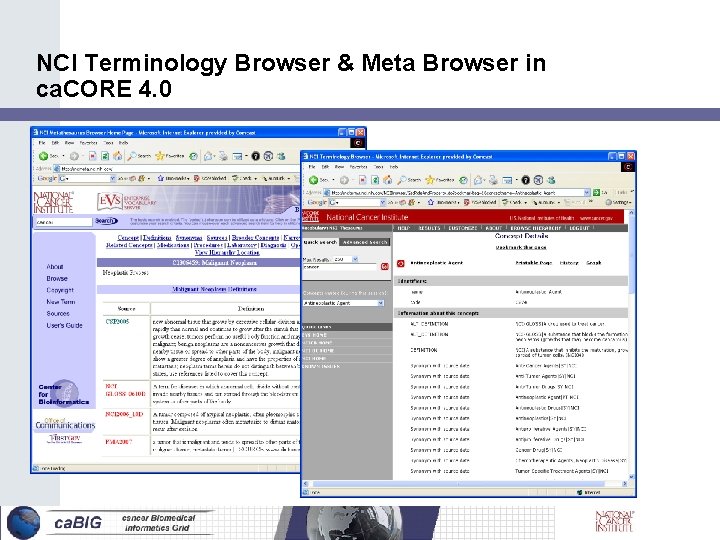This screenshot has height=540, width=720.
Task: Switch to the Advanced search tab
Action: 365,242
